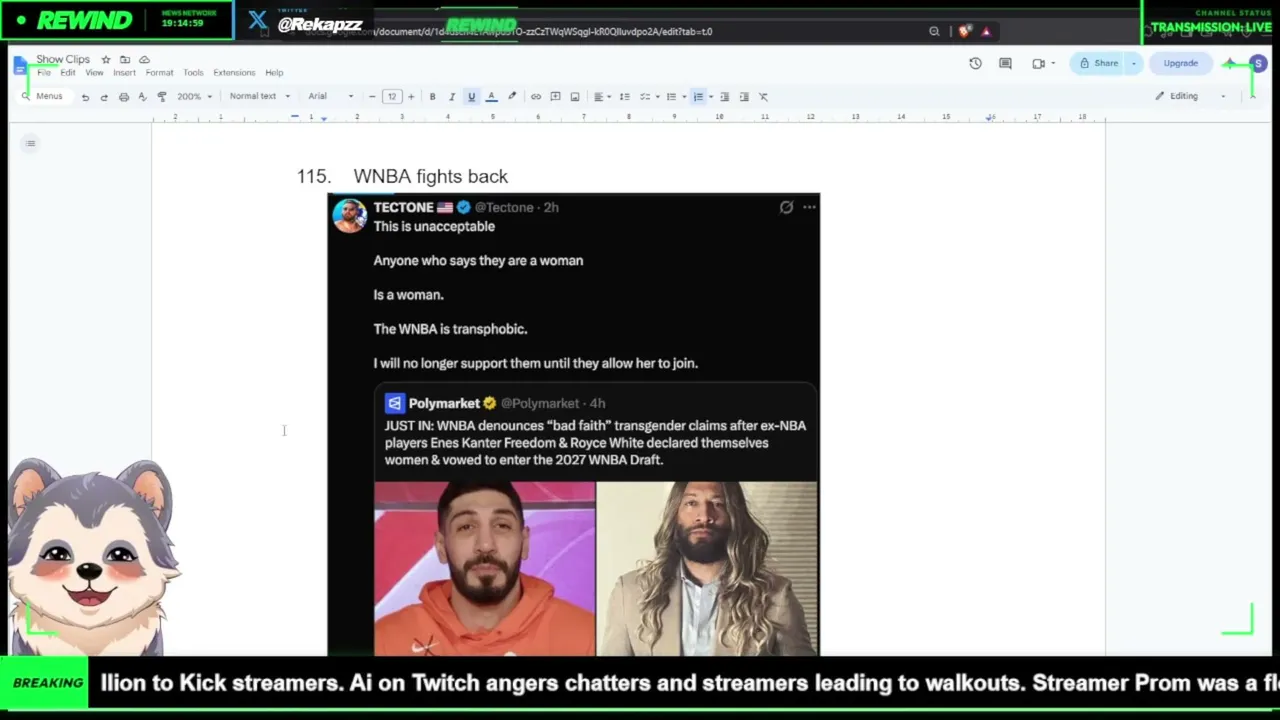This screenshot has width=1280, height=720.
Task: Insert a link from the toolbar
Action: click(x=536, y=97)
